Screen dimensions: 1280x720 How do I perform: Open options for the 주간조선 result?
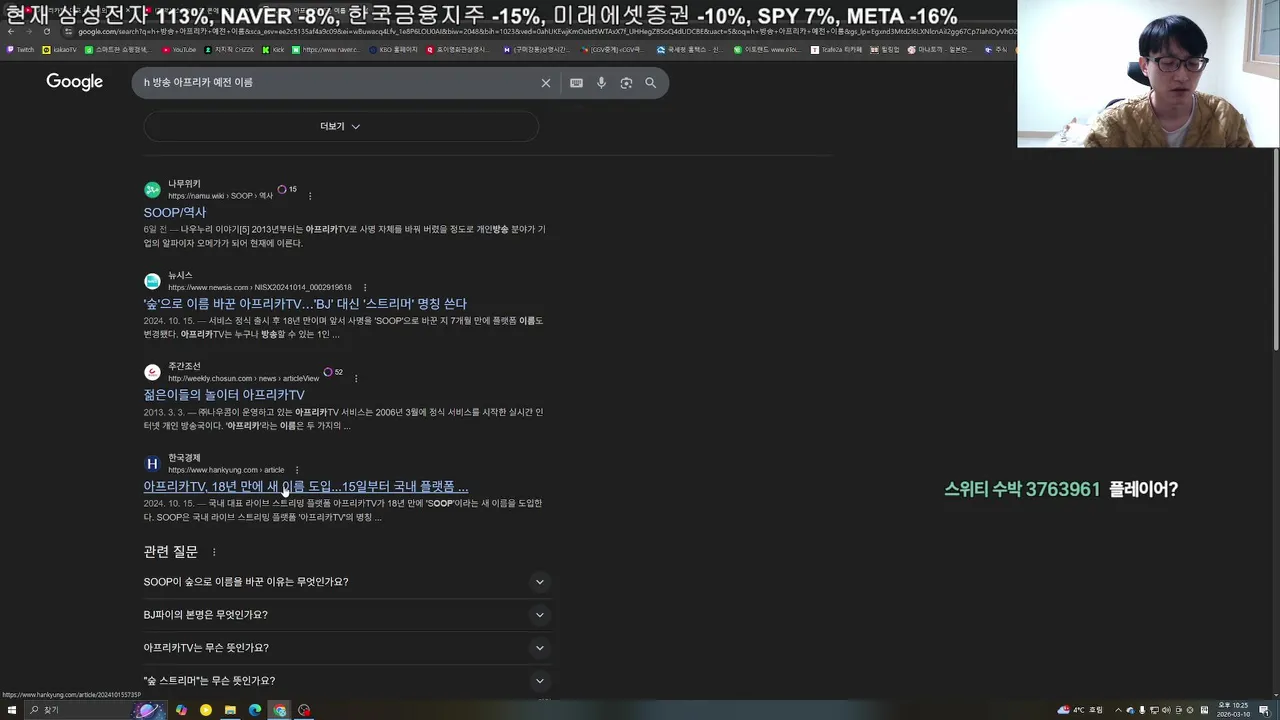pos(356,379)
